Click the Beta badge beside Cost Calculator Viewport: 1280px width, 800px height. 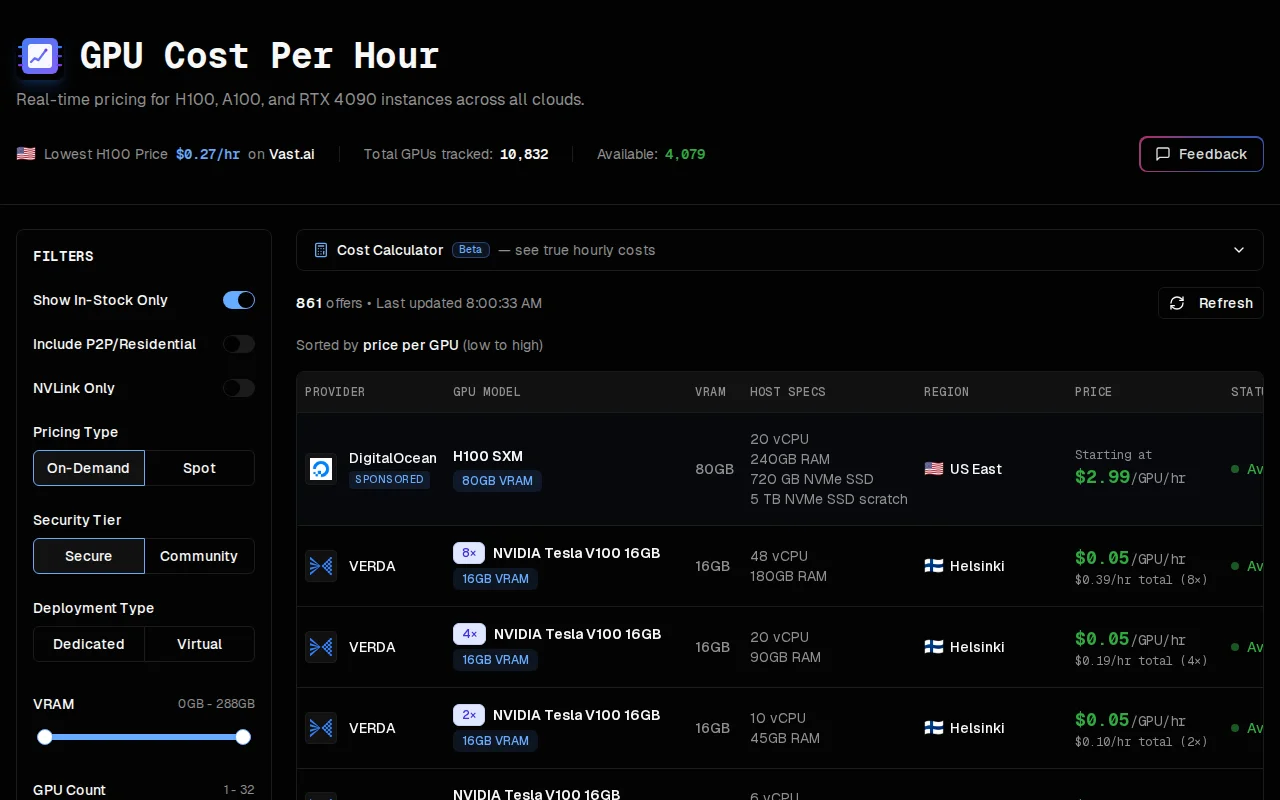coord(471,250)
